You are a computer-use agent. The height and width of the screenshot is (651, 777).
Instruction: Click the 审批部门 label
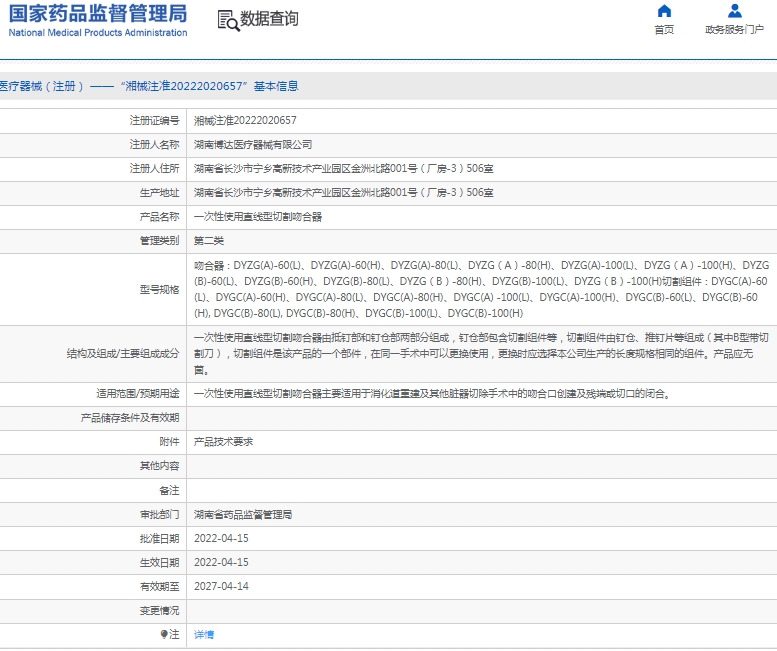[159, 514]
